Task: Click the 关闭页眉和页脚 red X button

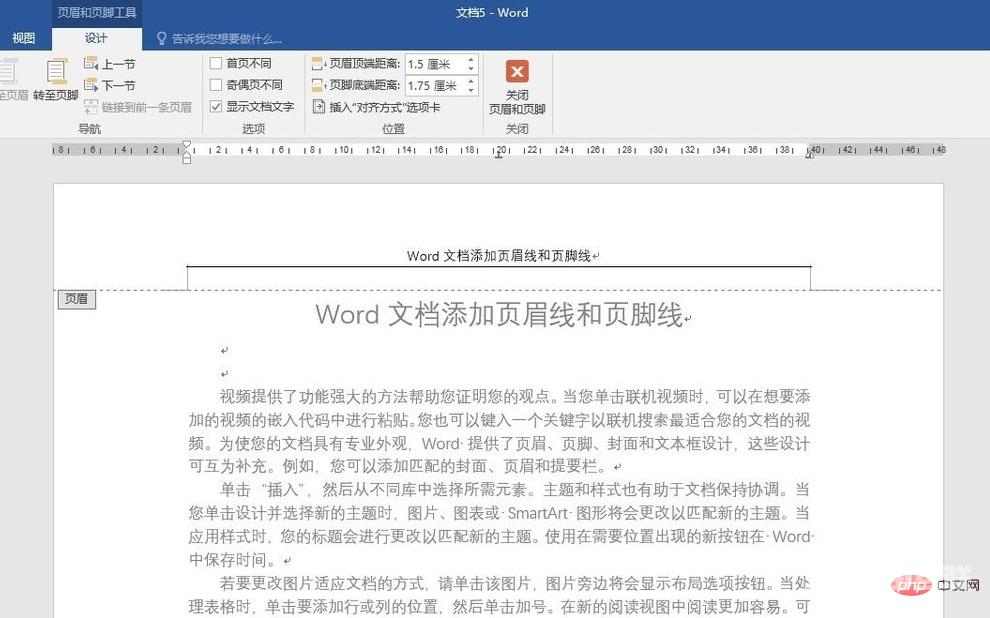Action: point(517,72)
